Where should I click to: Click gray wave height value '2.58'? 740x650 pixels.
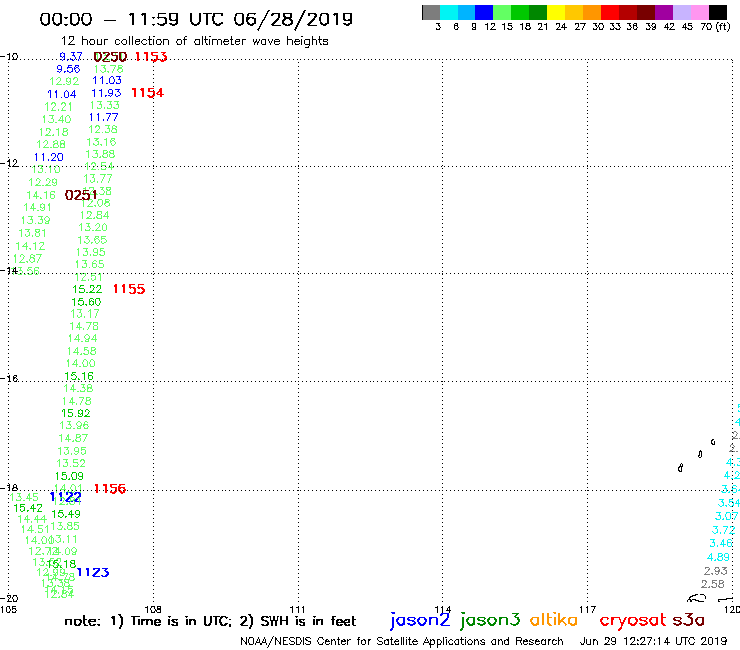(713, 584)
